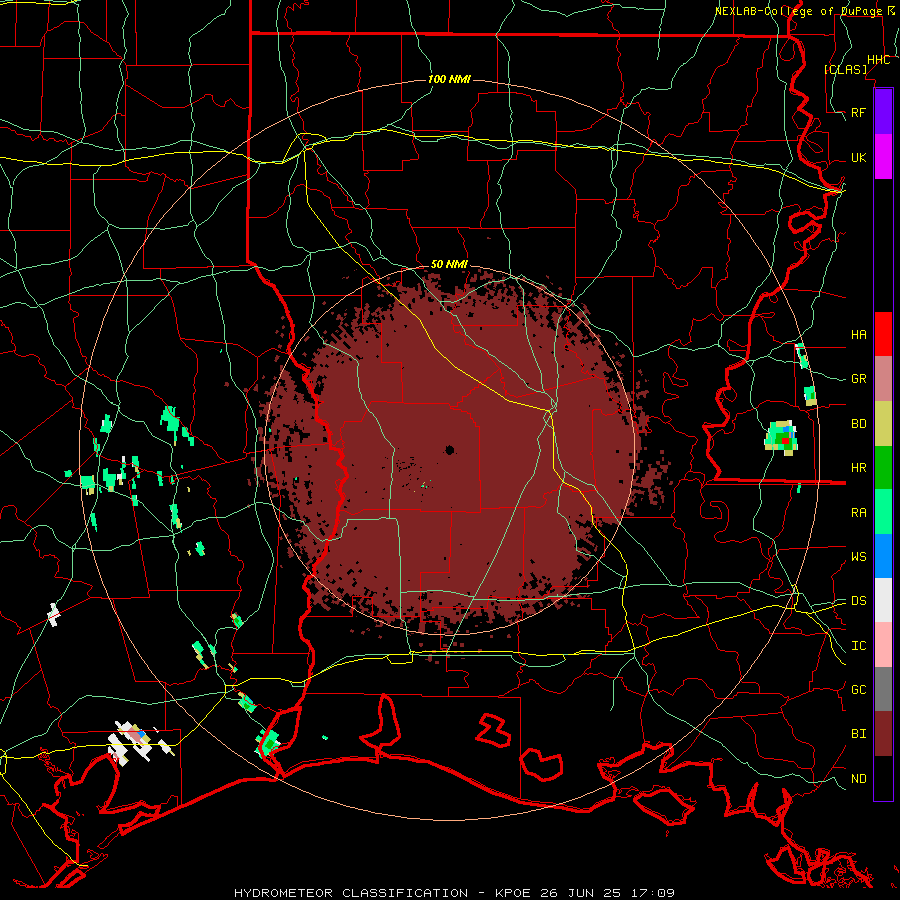Click the dark green HR swatch
Screen dimensions: 900x900
click(883, 468)
